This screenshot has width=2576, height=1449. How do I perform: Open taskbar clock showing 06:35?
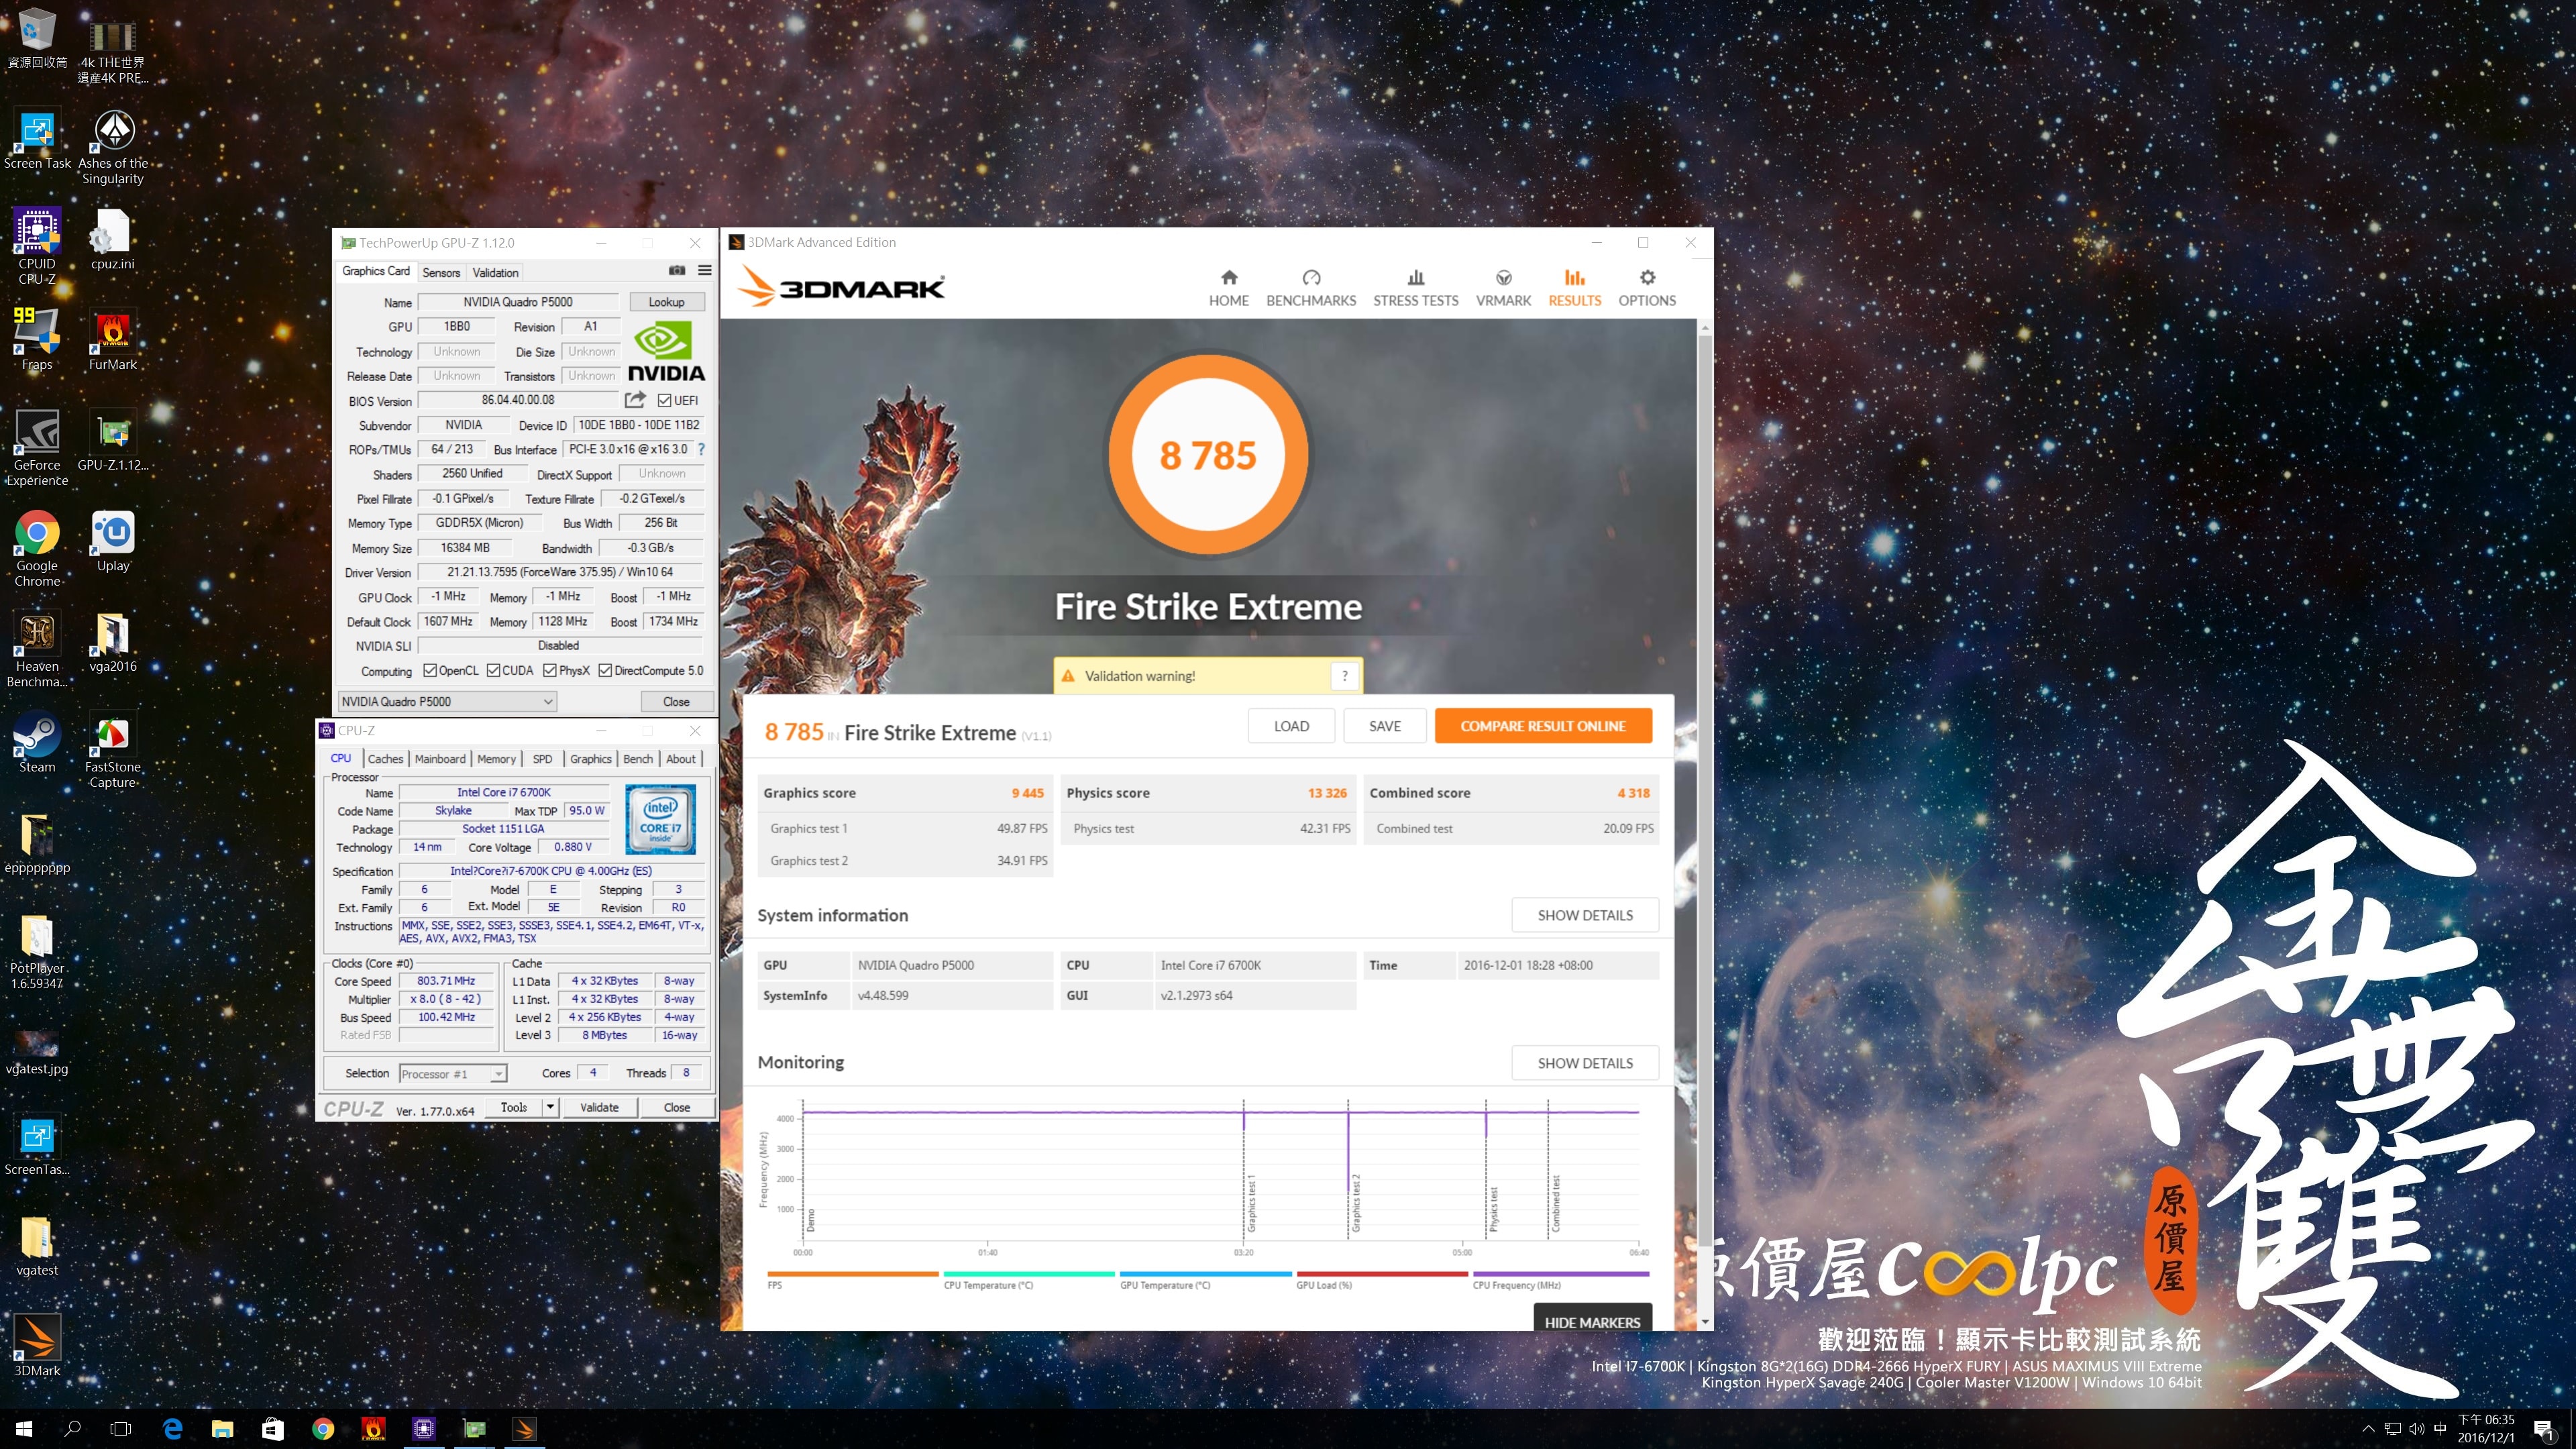coord(2485,1429)
